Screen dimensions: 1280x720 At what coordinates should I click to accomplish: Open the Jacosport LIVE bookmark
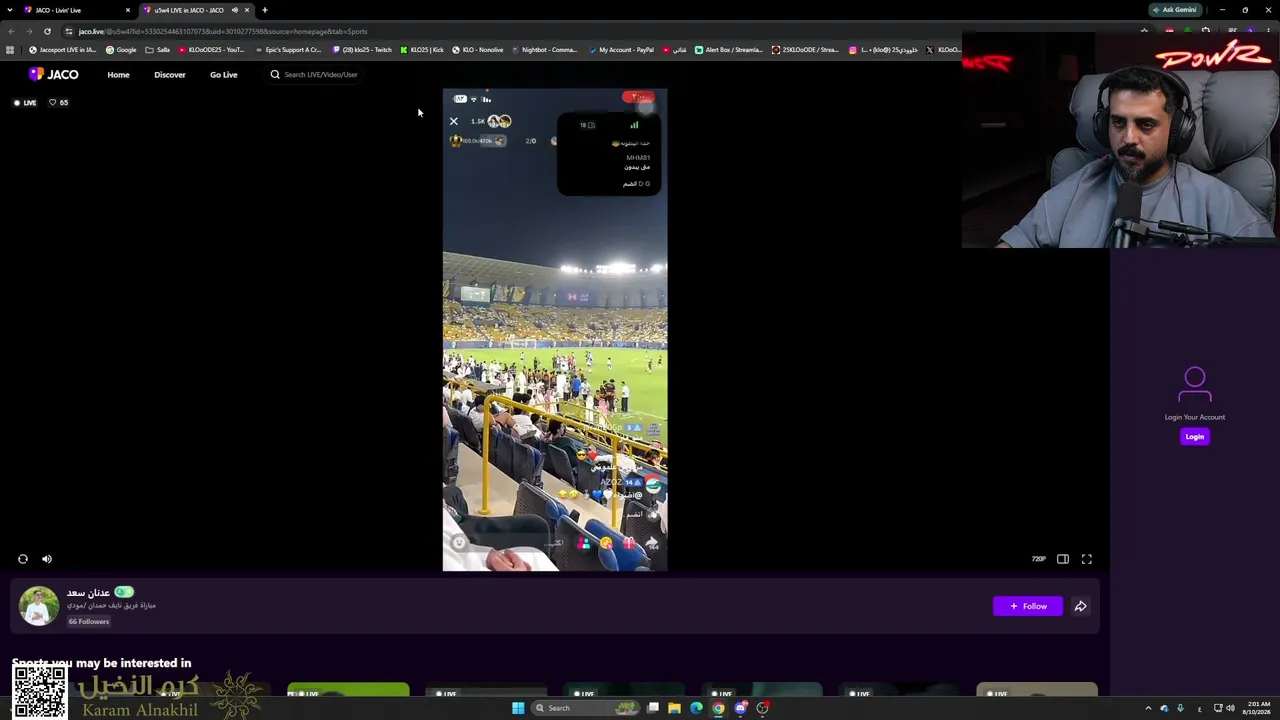[x=62, y=50]
